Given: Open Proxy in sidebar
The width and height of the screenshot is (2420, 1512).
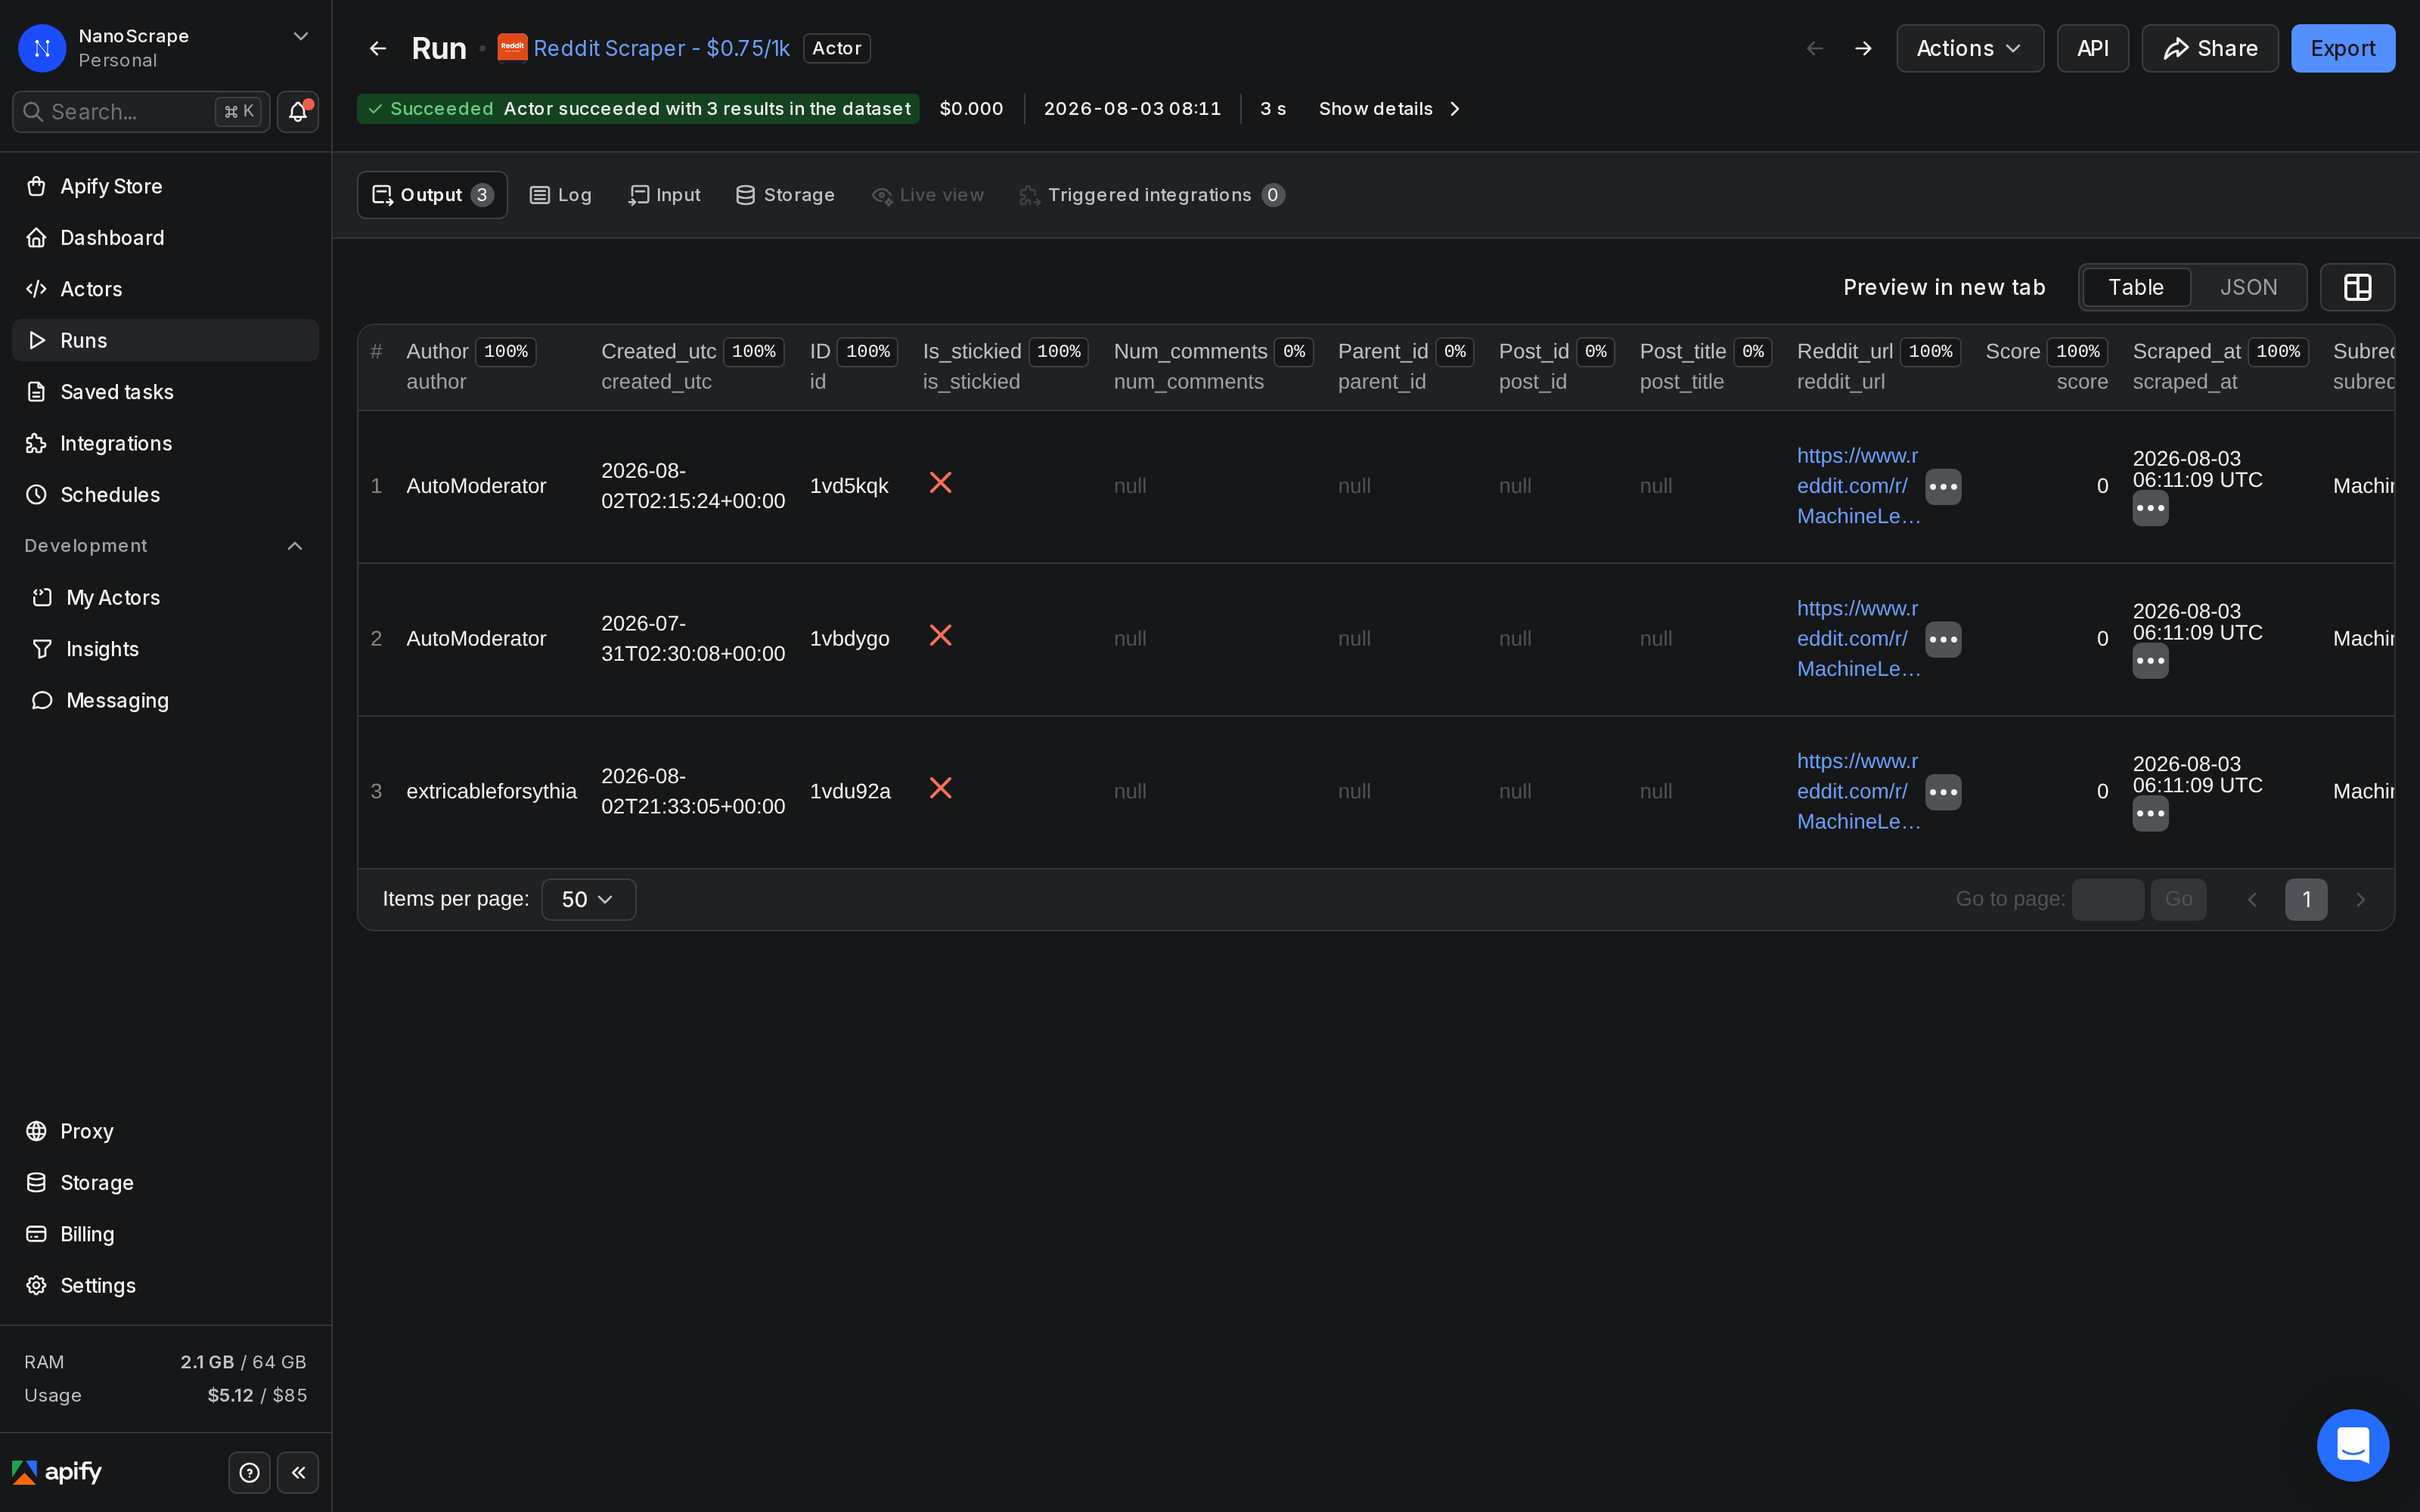Looking at the screenshot, I should point(165,1131).
